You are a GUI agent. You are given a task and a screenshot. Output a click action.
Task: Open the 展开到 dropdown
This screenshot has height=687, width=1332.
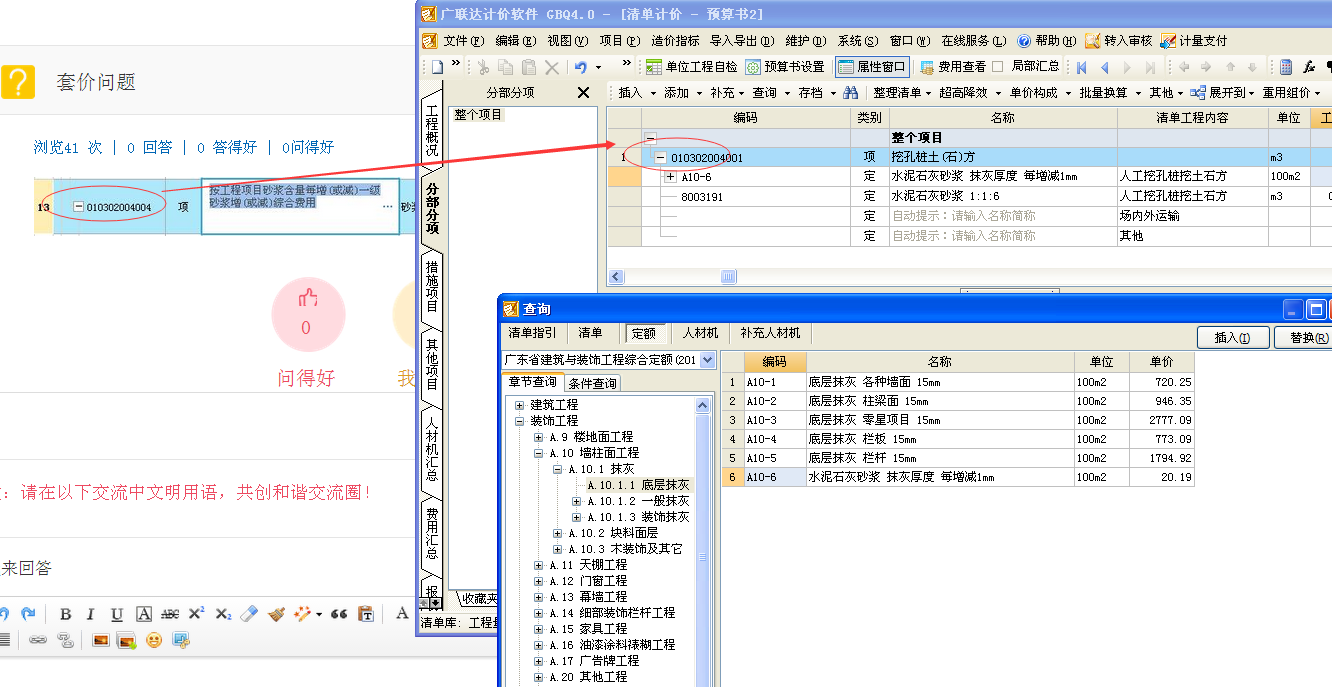point(1221,92)
